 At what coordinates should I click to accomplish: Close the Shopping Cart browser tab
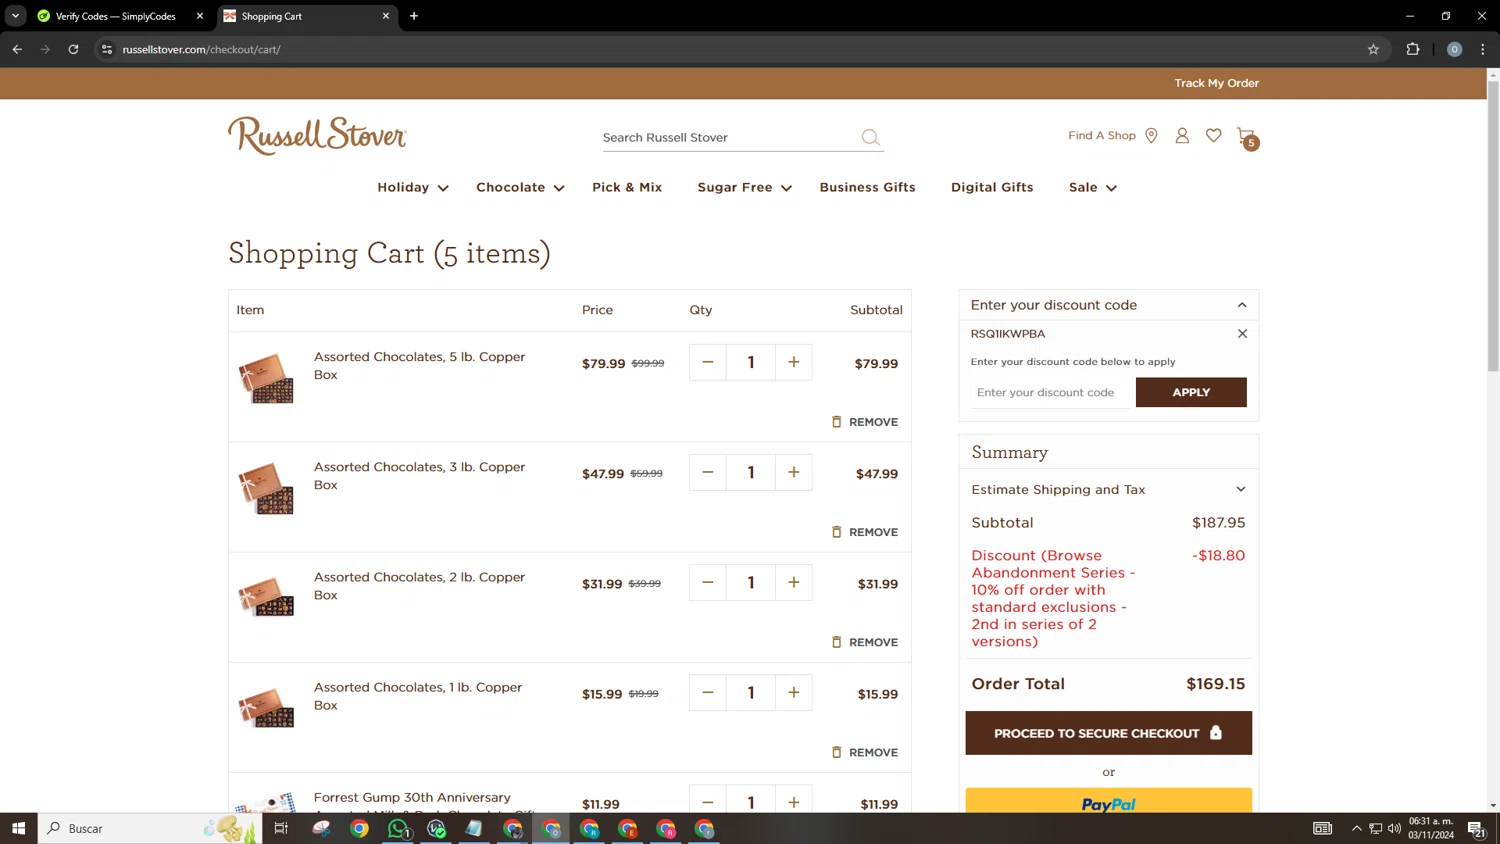pos(386,16)
